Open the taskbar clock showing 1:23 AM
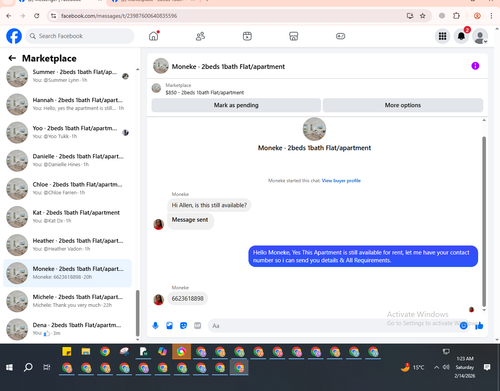Screen dimensions: 500x391 pos(465,367)
